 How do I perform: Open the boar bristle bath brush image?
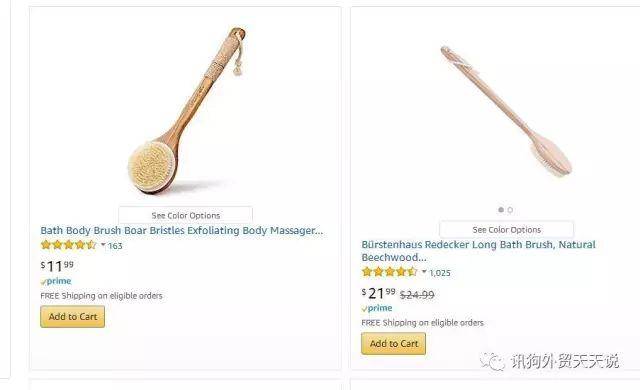pos(187,110)
